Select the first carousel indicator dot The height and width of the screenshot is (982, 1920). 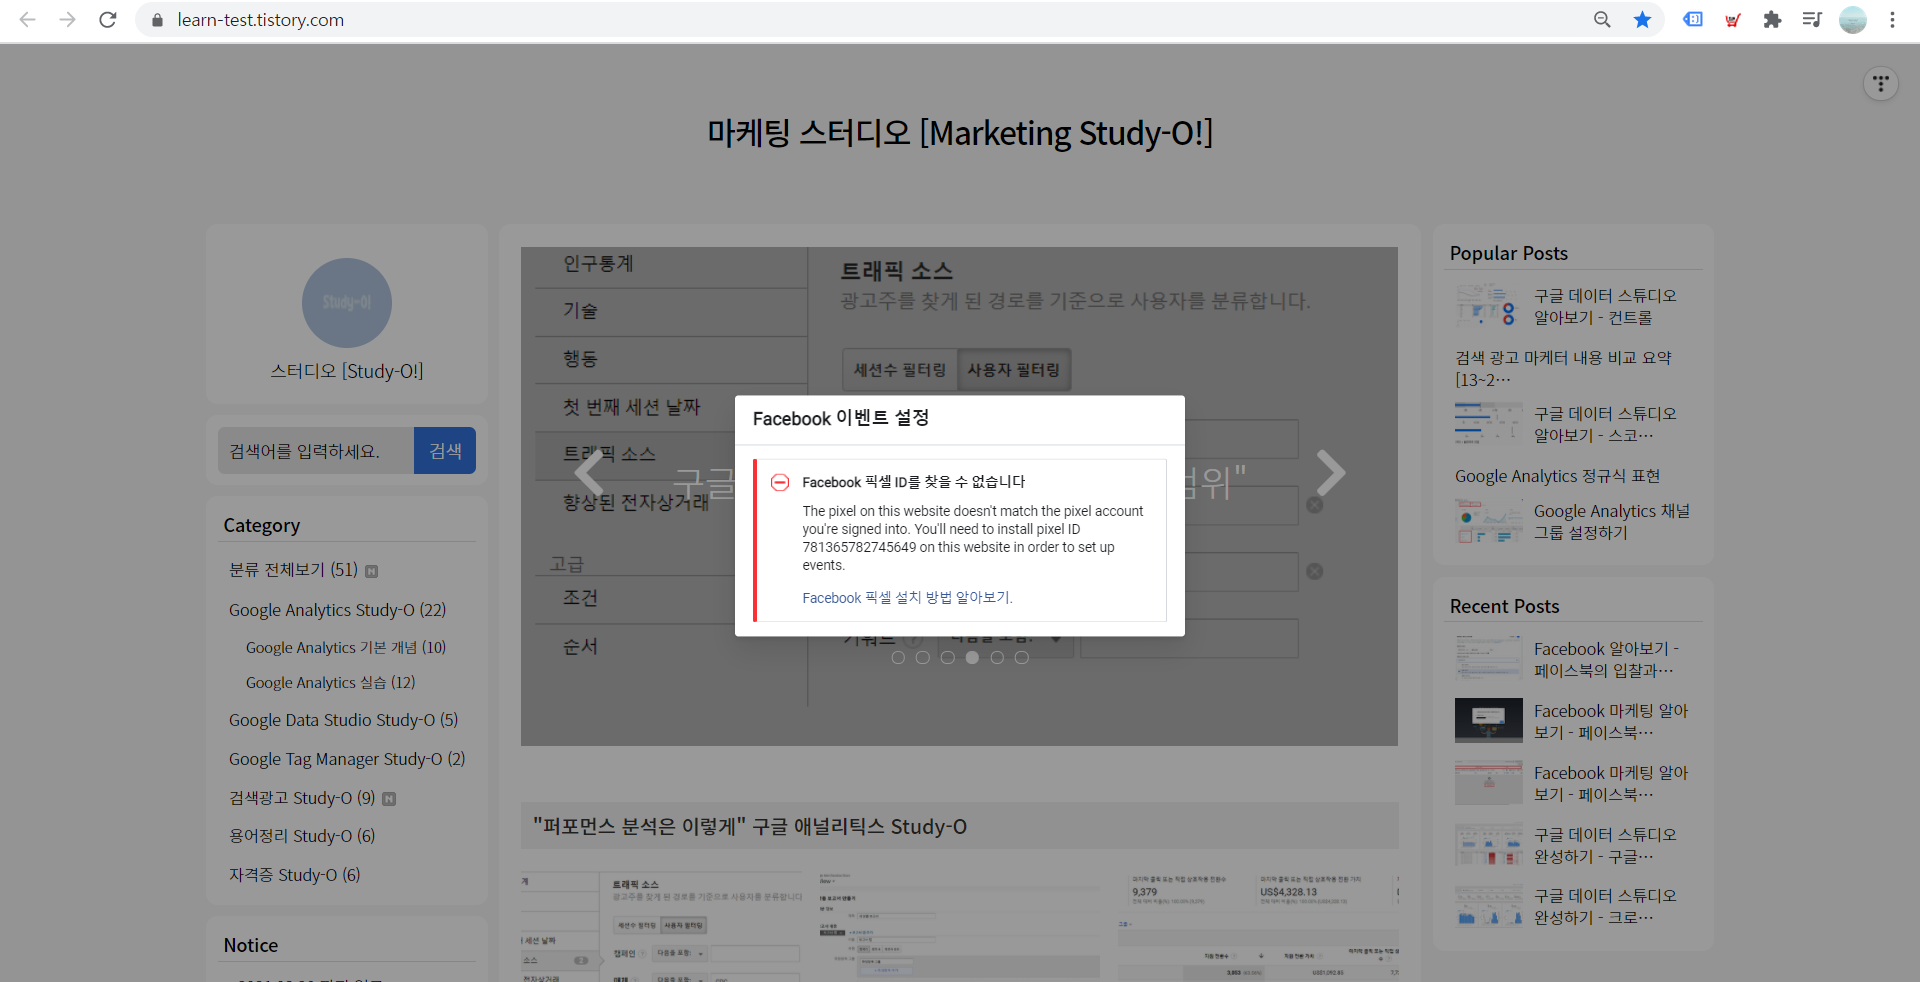[898, 658]
